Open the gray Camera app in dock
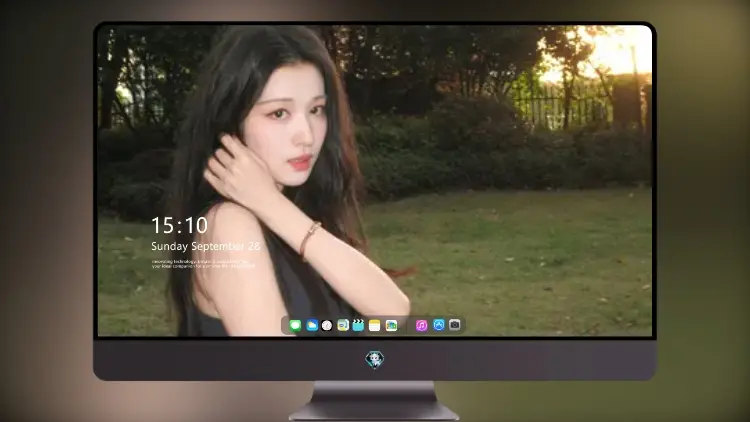This screenshot has width=750, height=422. click(455, 325)
